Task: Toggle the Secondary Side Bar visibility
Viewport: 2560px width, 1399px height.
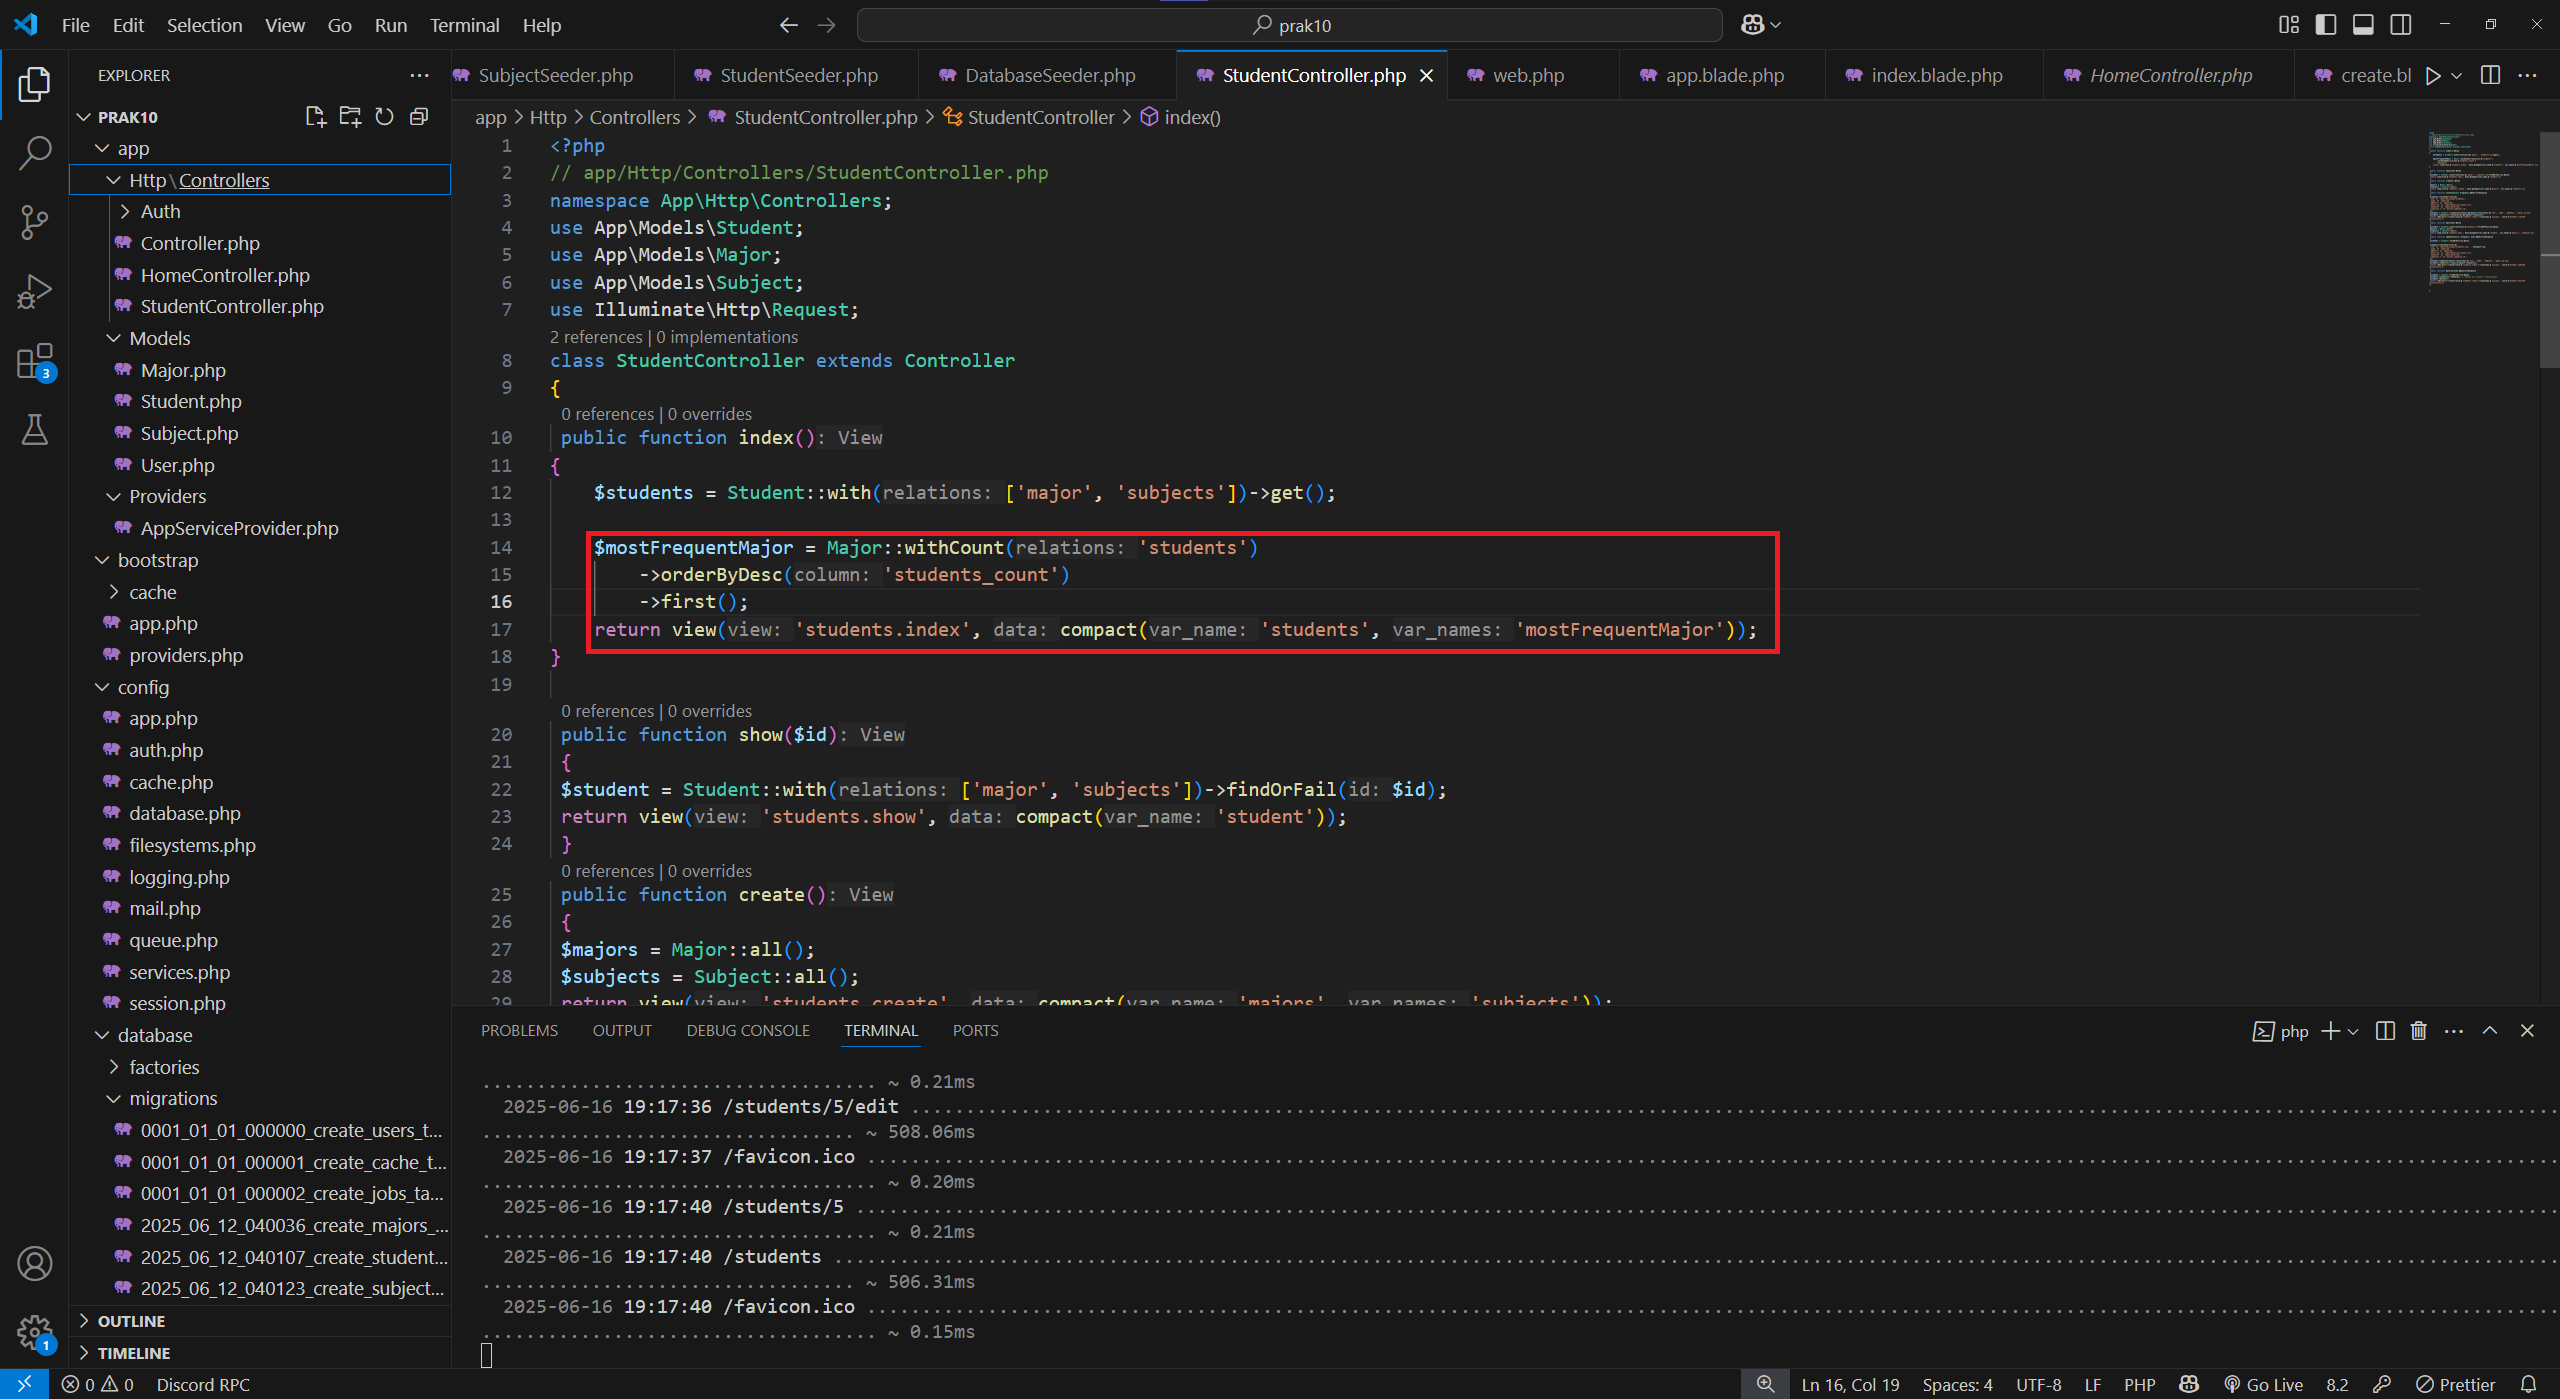Action: (x=2401, y=24)
